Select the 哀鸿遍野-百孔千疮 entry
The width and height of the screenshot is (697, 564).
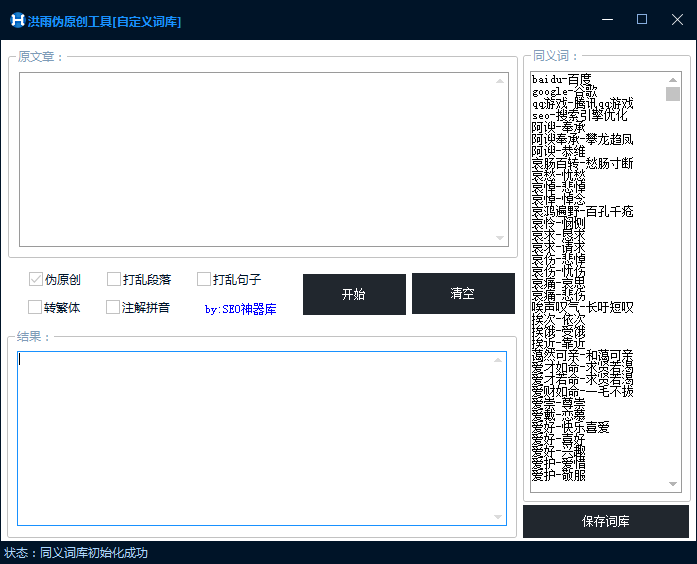[582, 212]
